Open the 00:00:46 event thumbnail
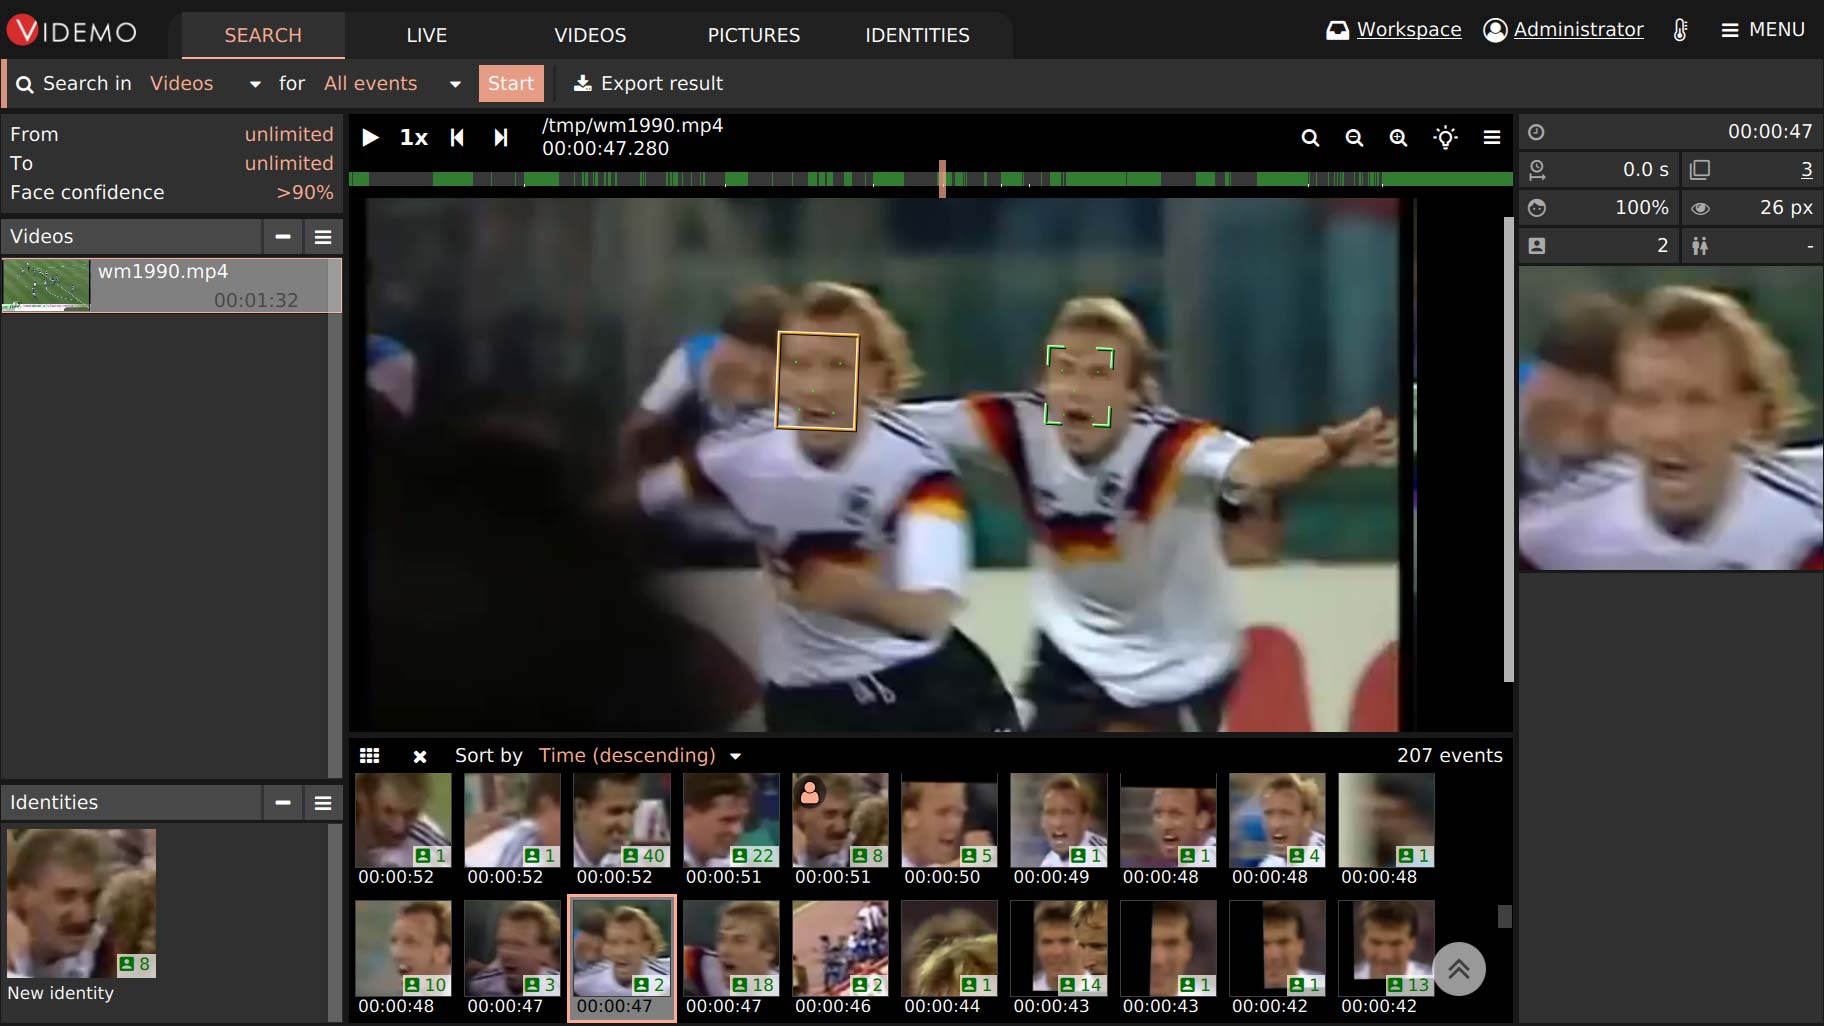The image size is (1824, 1026). (840, 948)
